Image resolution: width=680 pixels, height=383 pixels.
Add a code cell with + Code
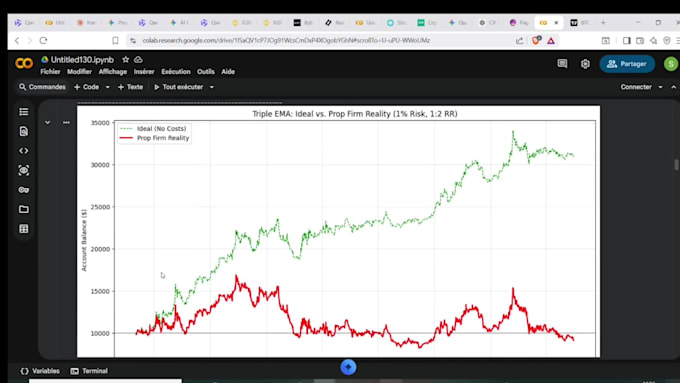pyautogui.click(x=86, y=87)
